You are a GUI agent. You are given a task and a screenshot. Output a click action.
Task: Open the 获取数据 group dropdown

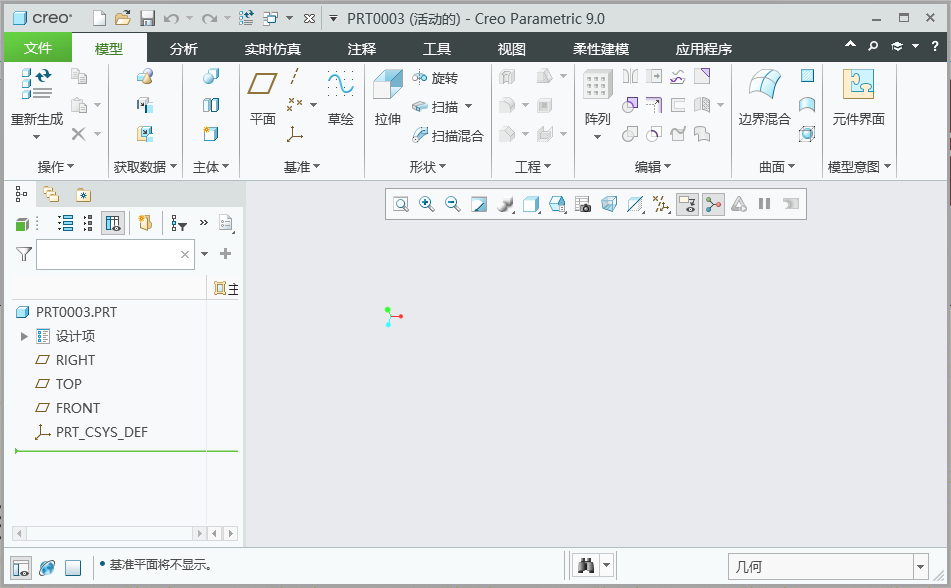click(146, 167)
